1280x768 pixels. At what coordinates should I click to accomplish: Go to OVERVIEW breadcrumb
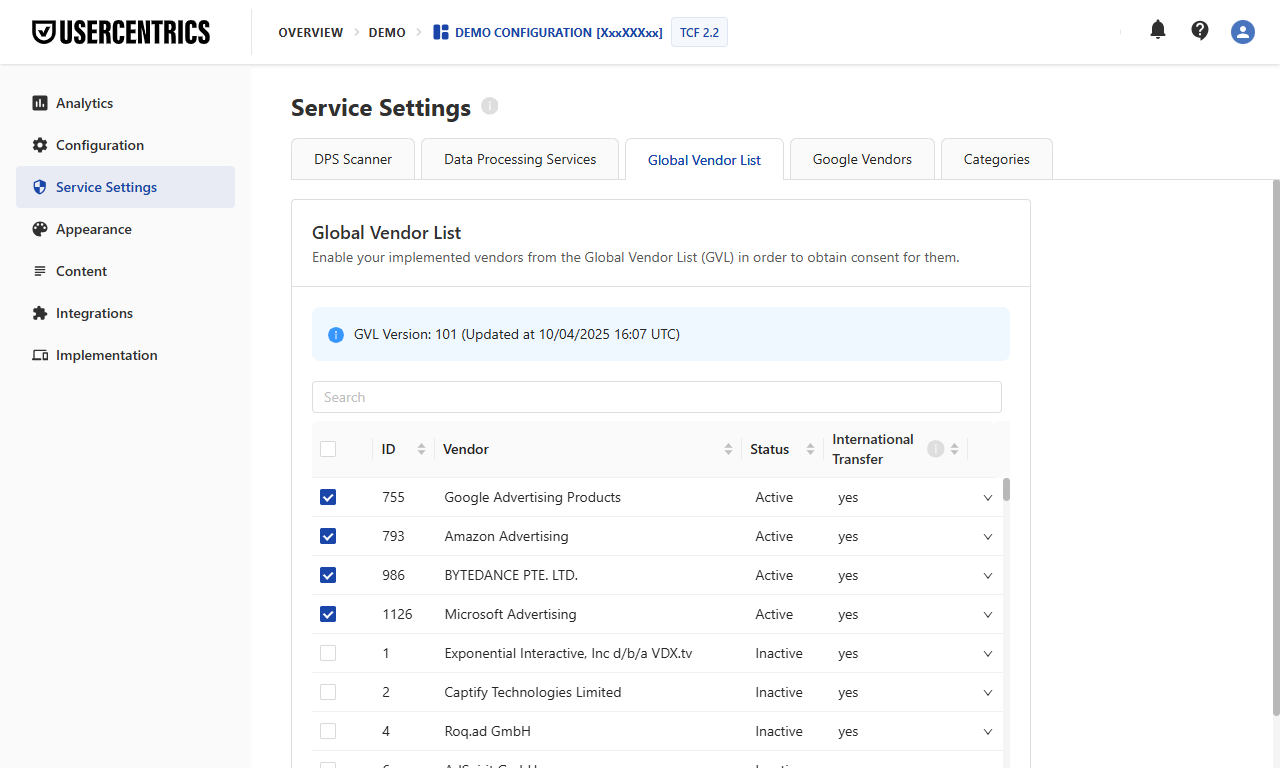(x=311, y=32)
